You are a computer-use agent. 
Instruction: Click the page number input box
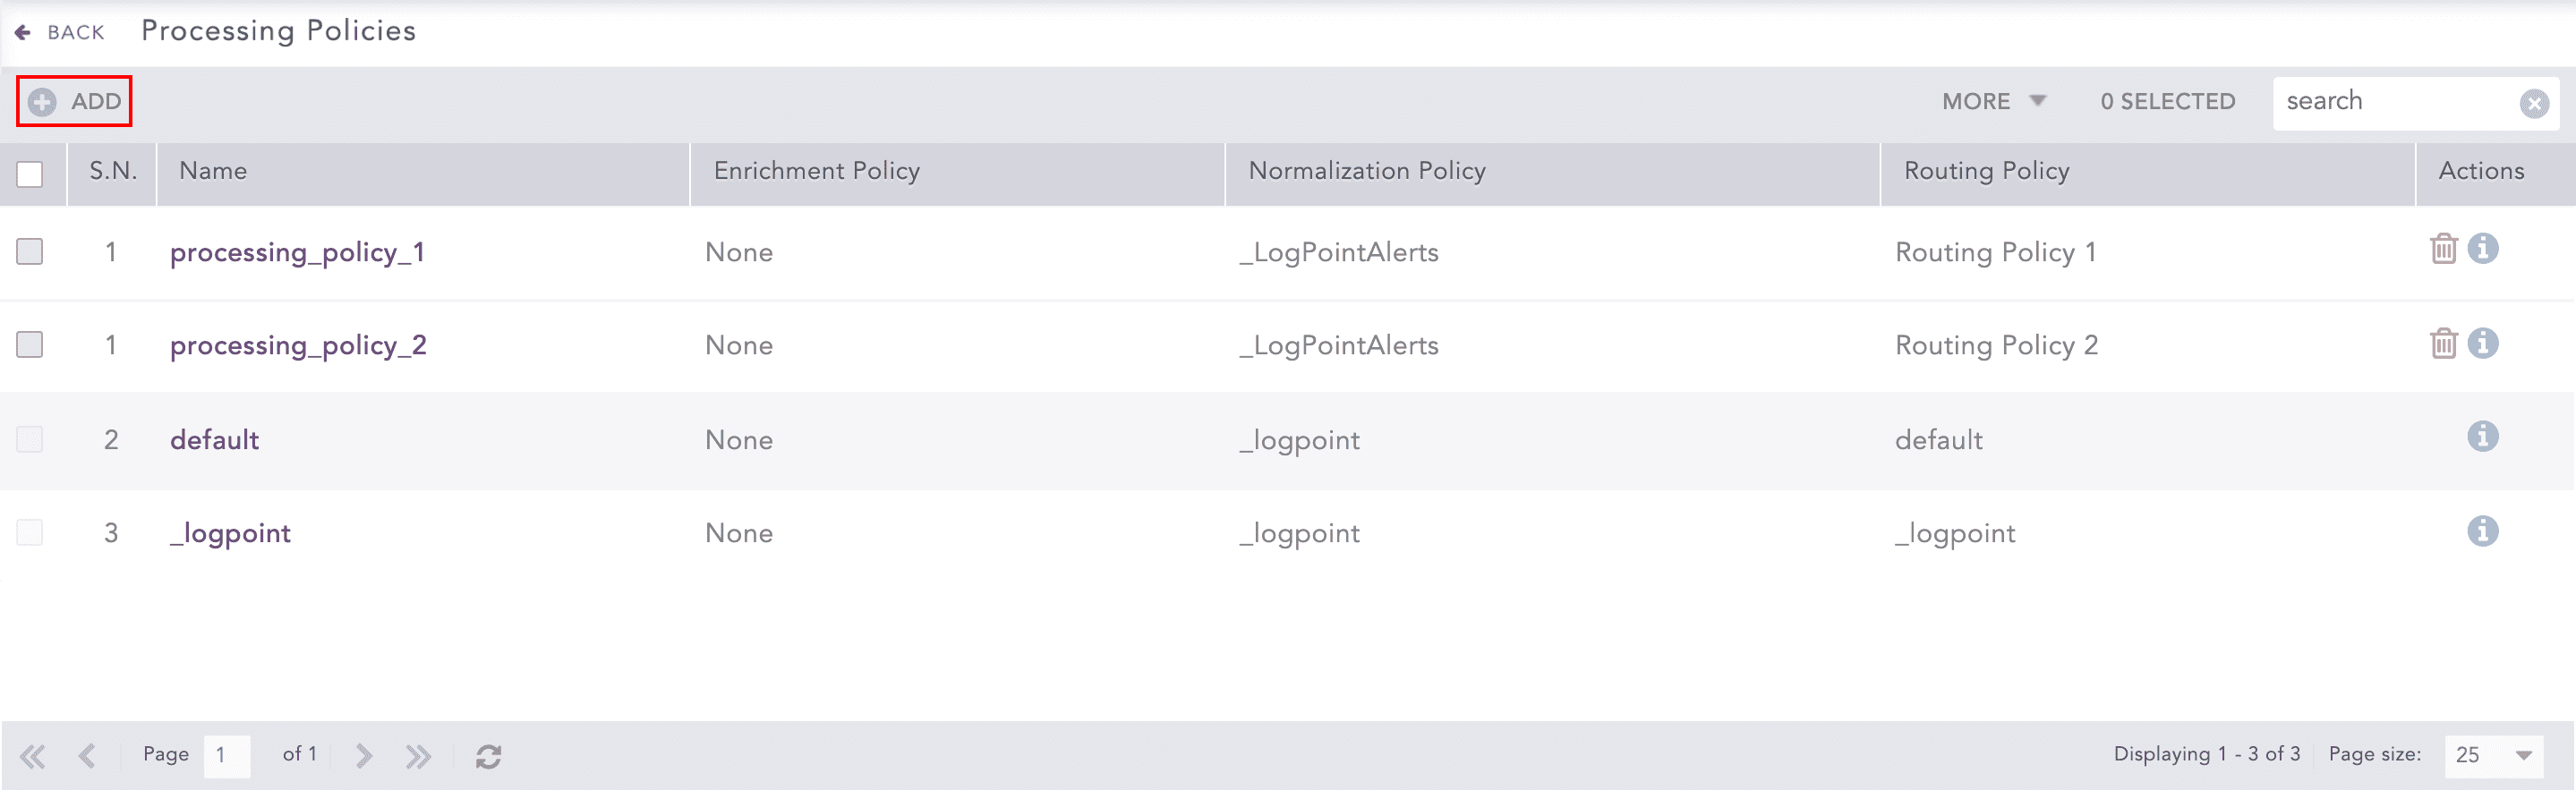[x=227, y=756]
